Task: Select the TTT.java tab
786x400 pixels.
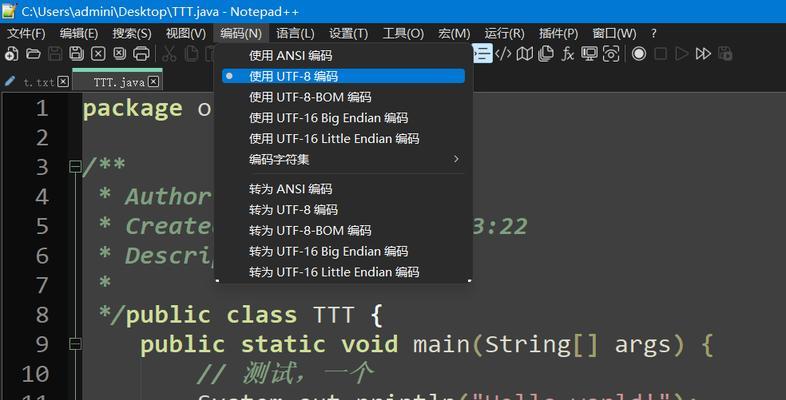Action: (119, 82)
